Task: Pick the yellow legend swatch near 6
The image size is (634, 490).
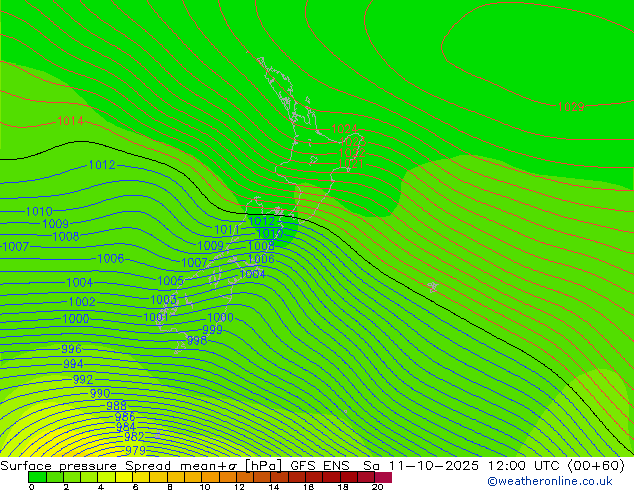Action: (x=124, y=477)
